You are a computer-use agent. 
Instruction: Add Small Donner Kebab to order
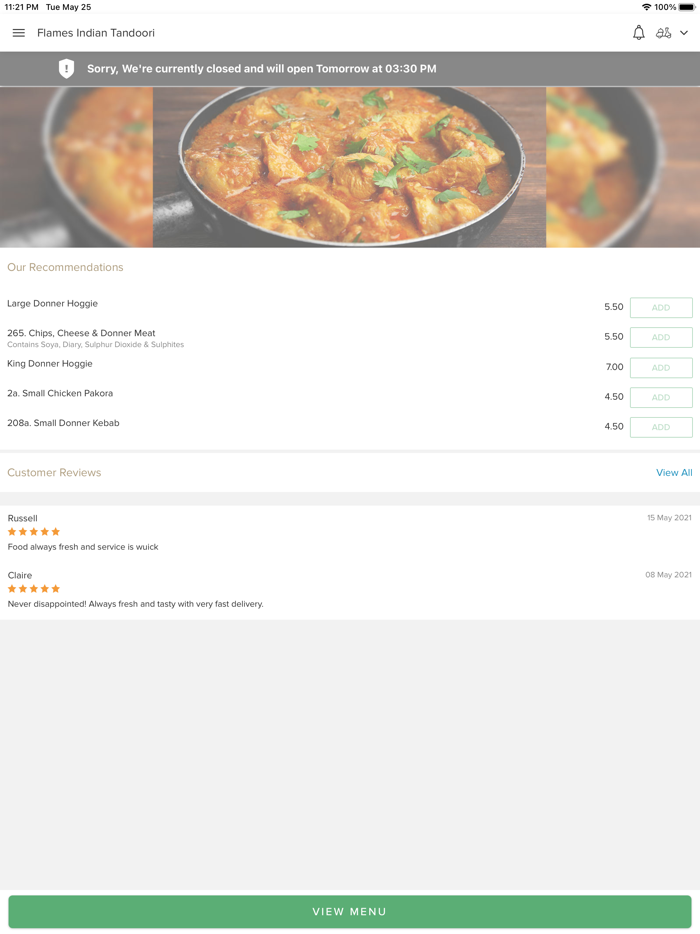point(661,427)
